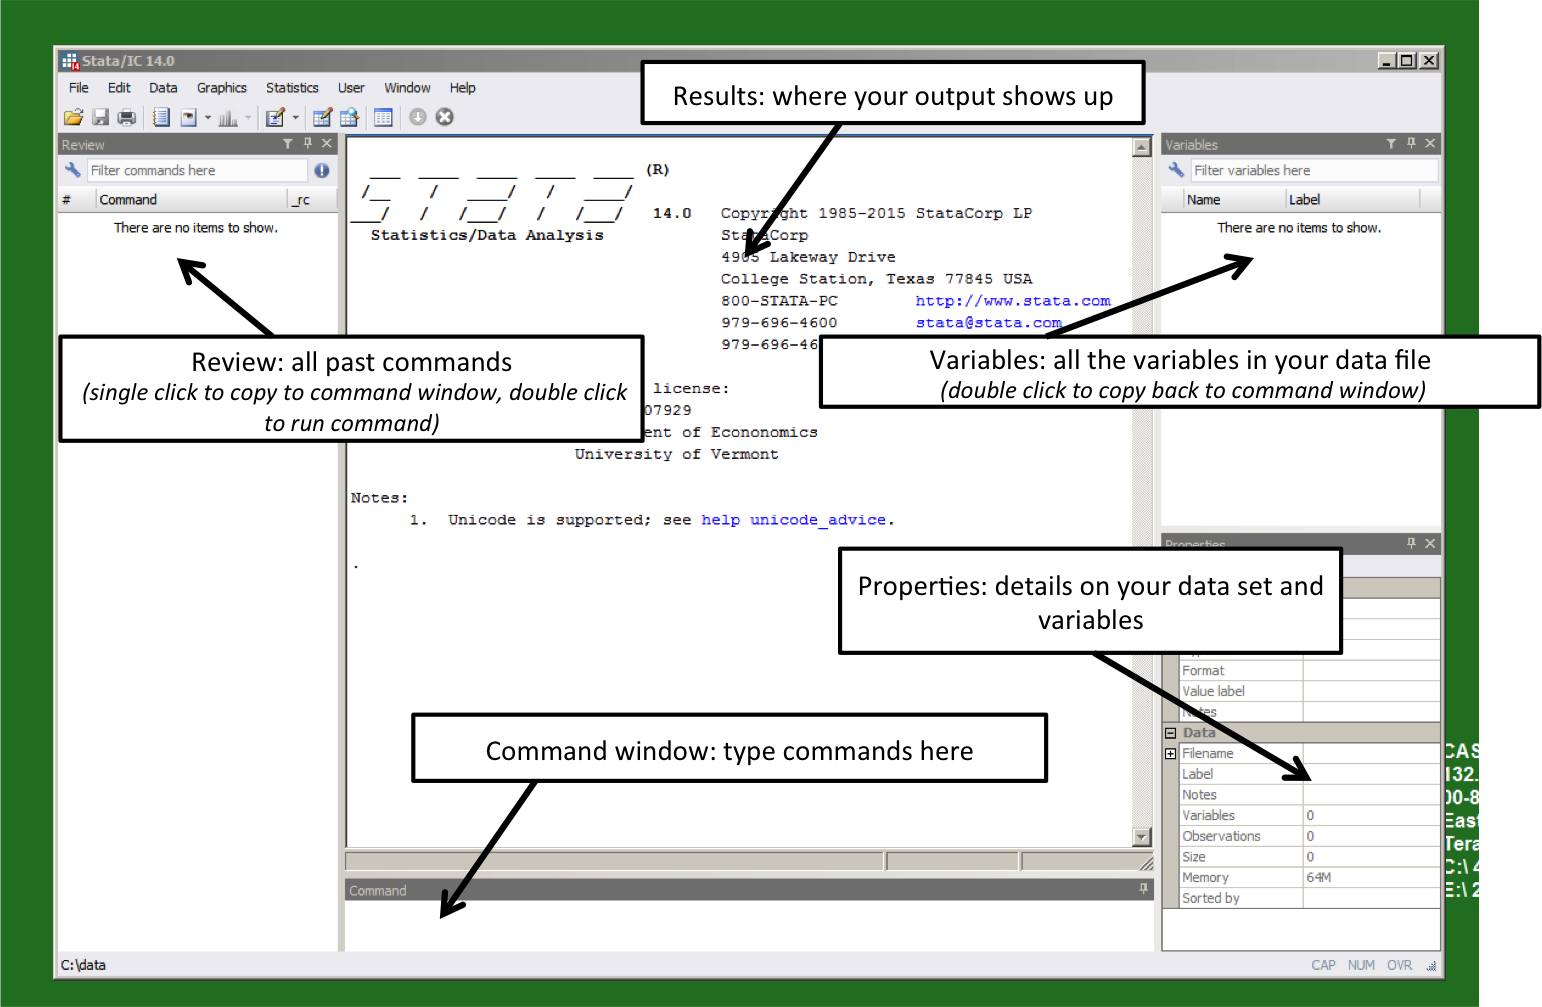1542x1007 pixels.
Task: Click the Results scrollbar up arrow
Action: pyautogui.click(x=1141, y=147)
